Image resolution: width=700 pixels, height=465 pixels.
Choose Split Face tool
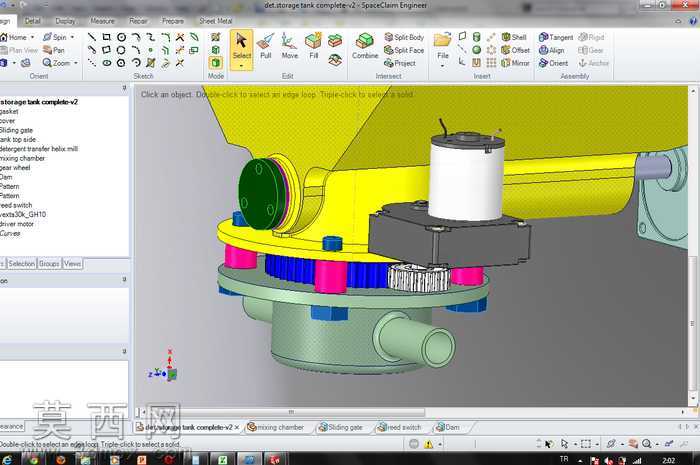pyautogui.click(x=404, y=50)
